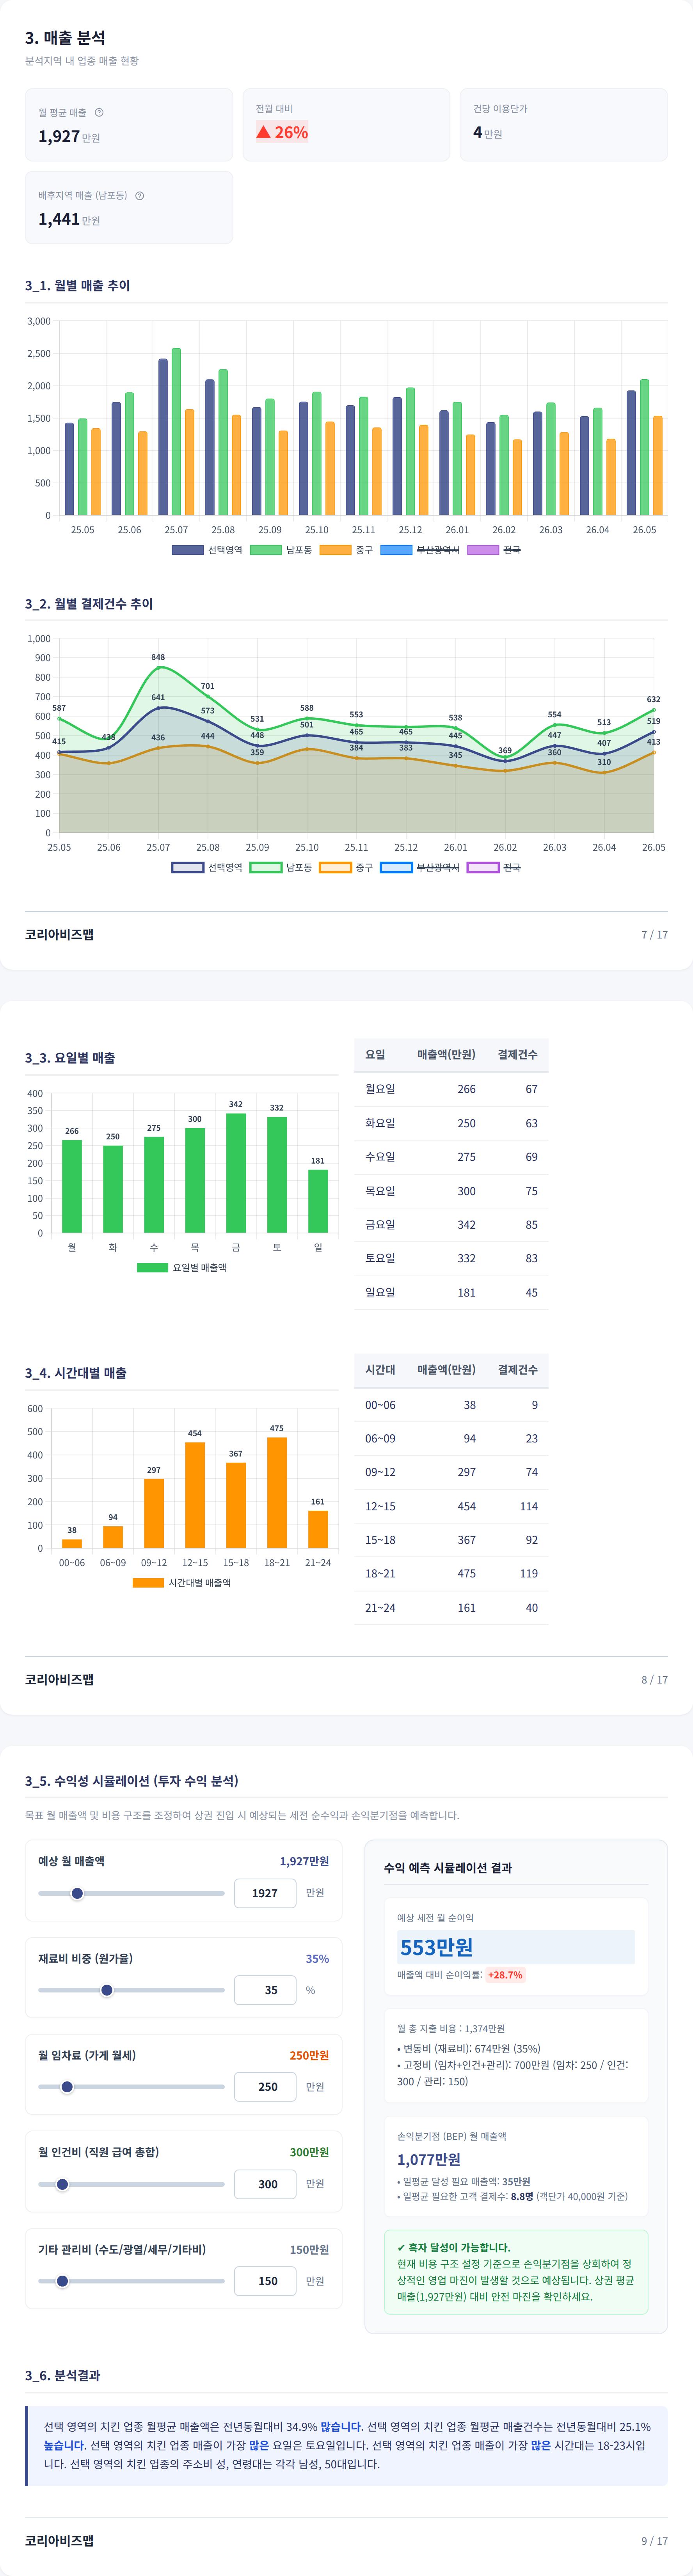The image size is (693, 2576).
Task: Adjust the 기타 관리비 slider
Action: pyautogui.click(x=131, y=2281)
